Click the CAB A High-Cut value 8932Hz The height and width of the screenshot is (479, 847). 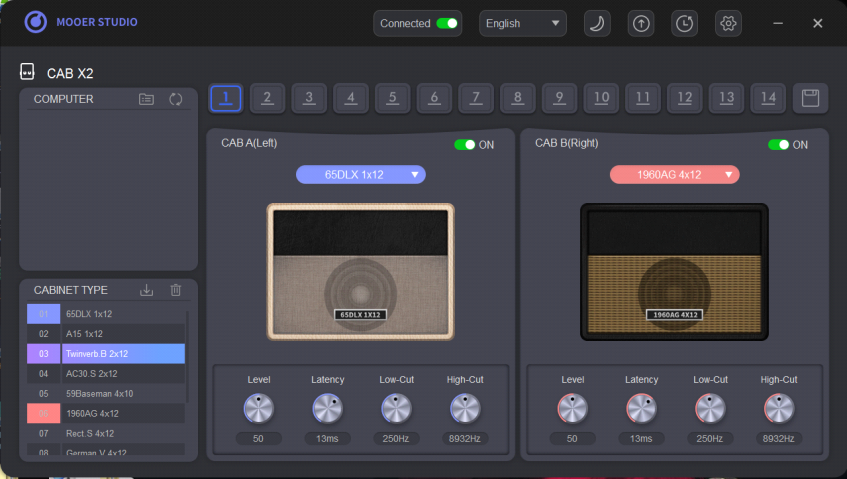pyautogui.click(x=465, y=438)
